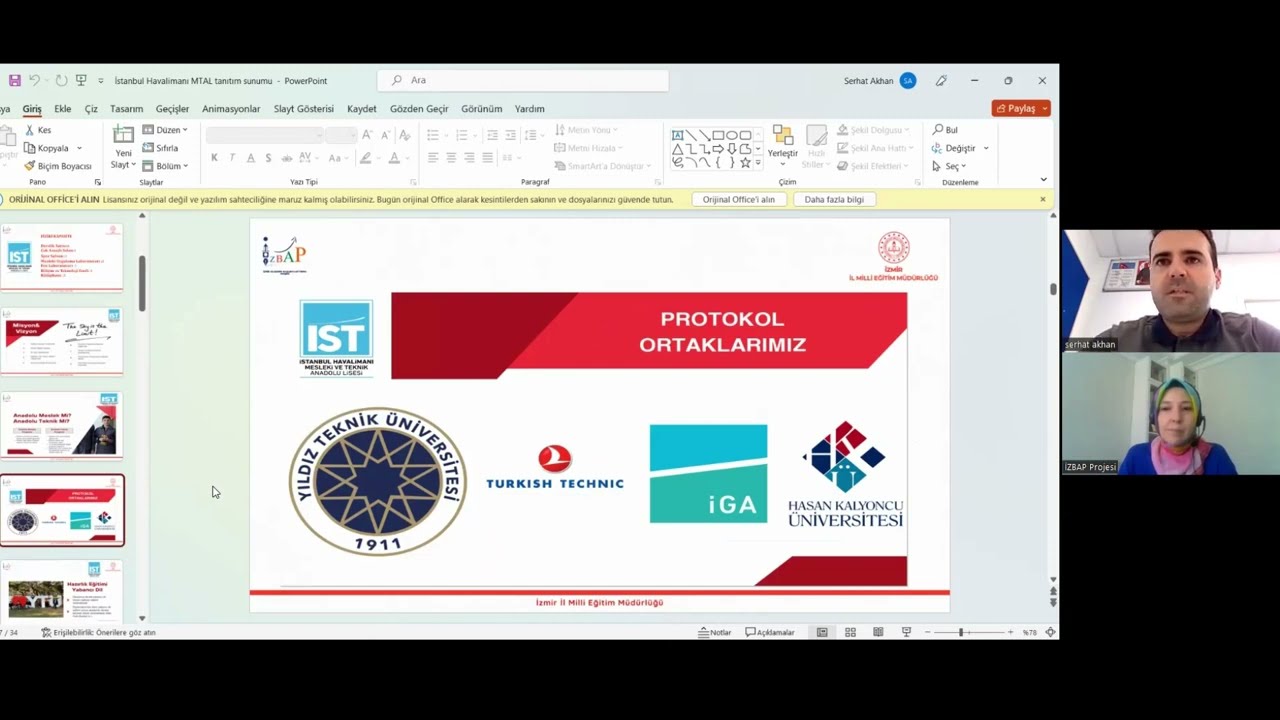Toggle Italic (T) formatting

point(232,158)
